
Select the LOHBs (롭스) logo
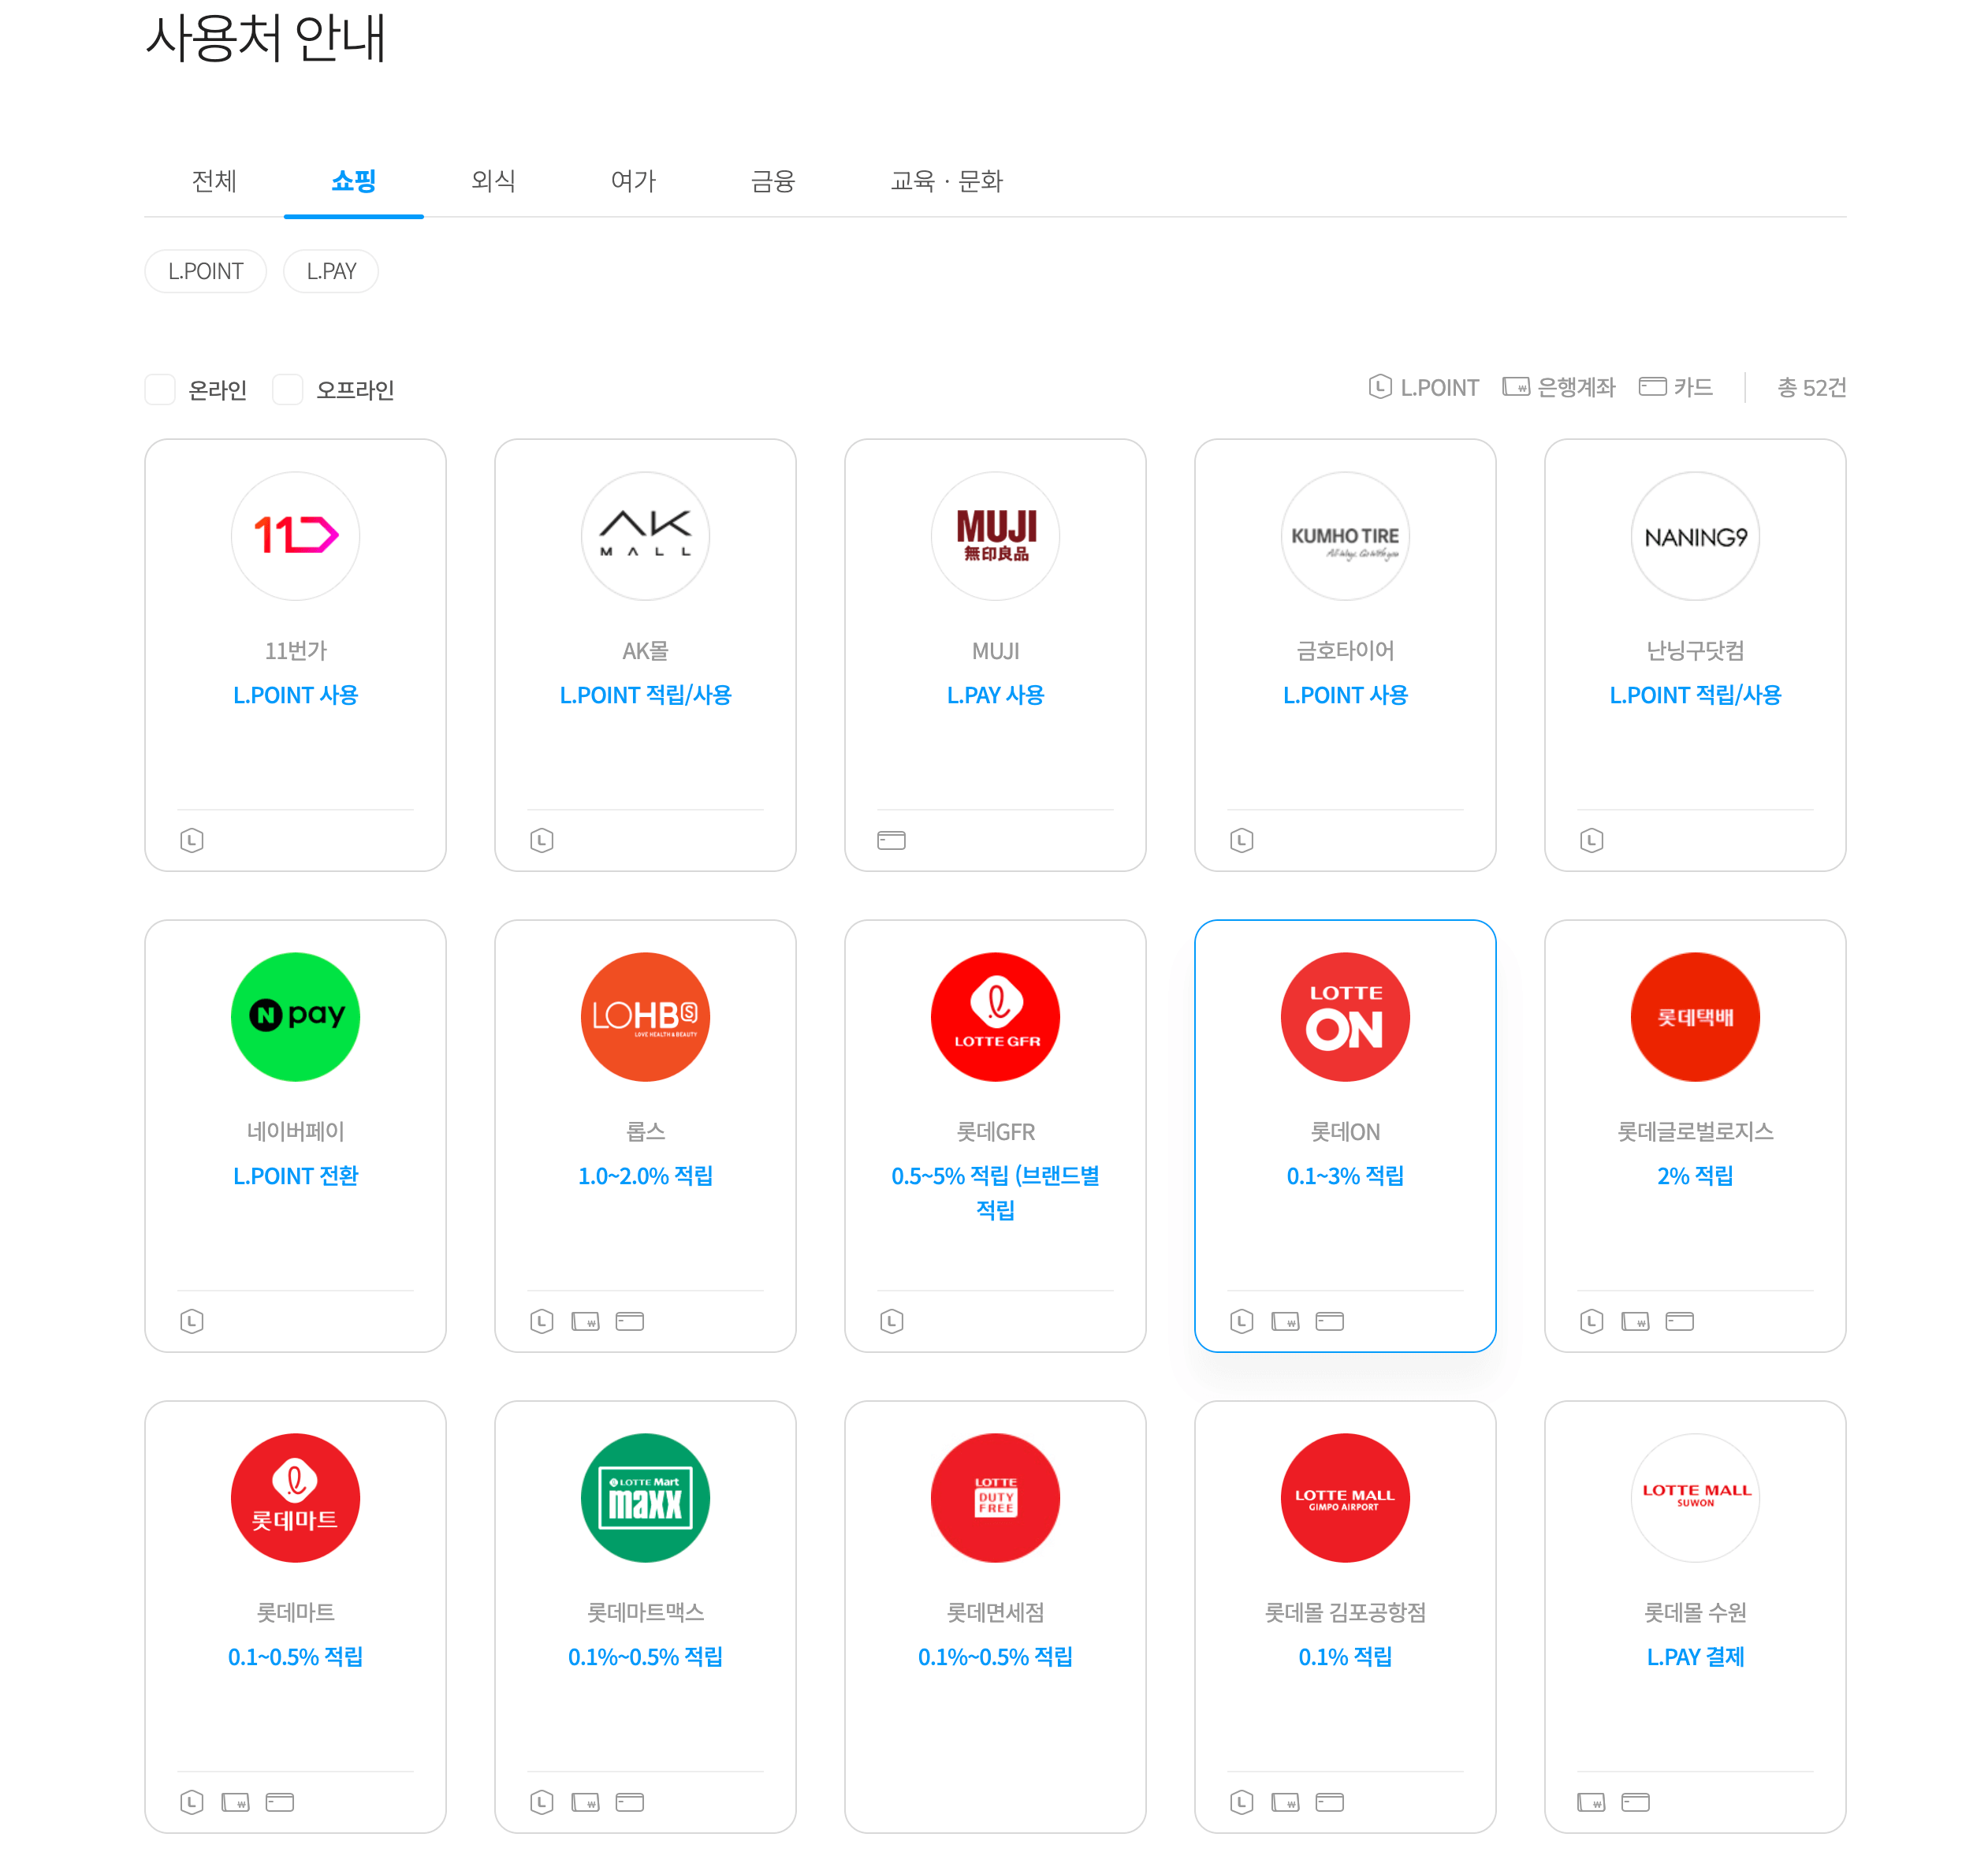coord(645,1017)
